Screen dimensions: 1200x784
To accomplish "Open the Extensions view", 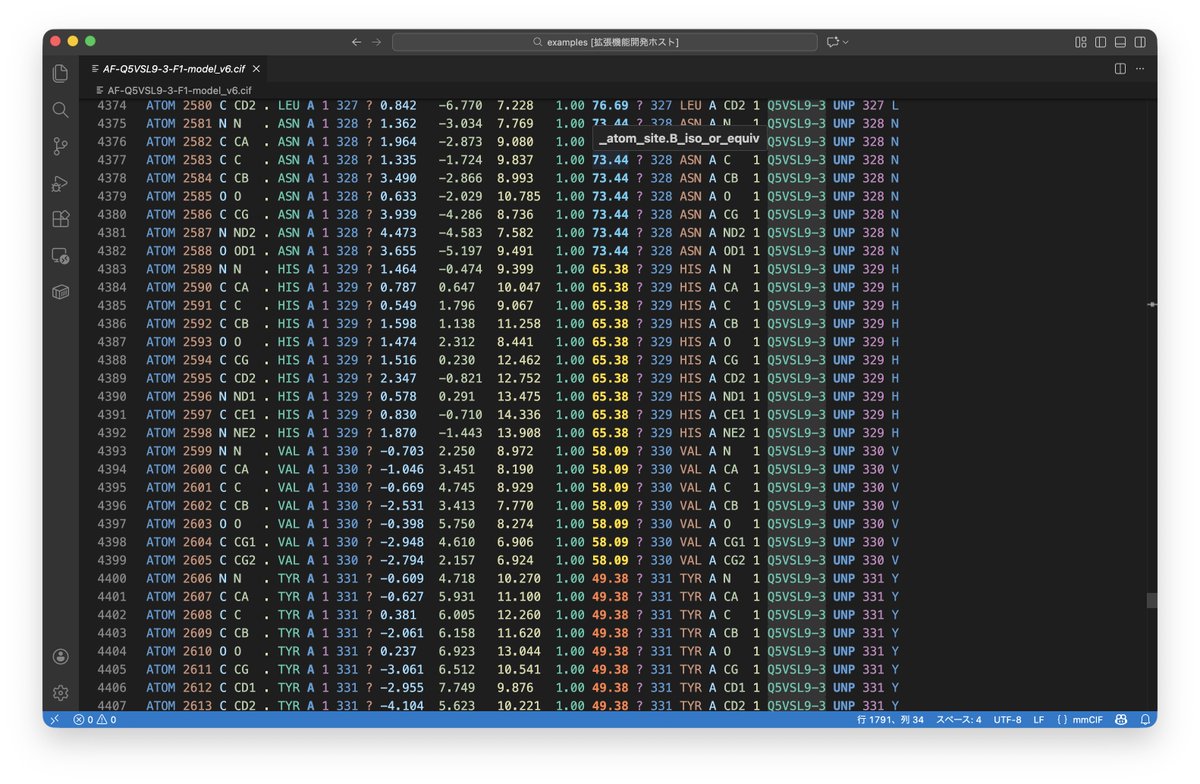I will click(60, 219).
